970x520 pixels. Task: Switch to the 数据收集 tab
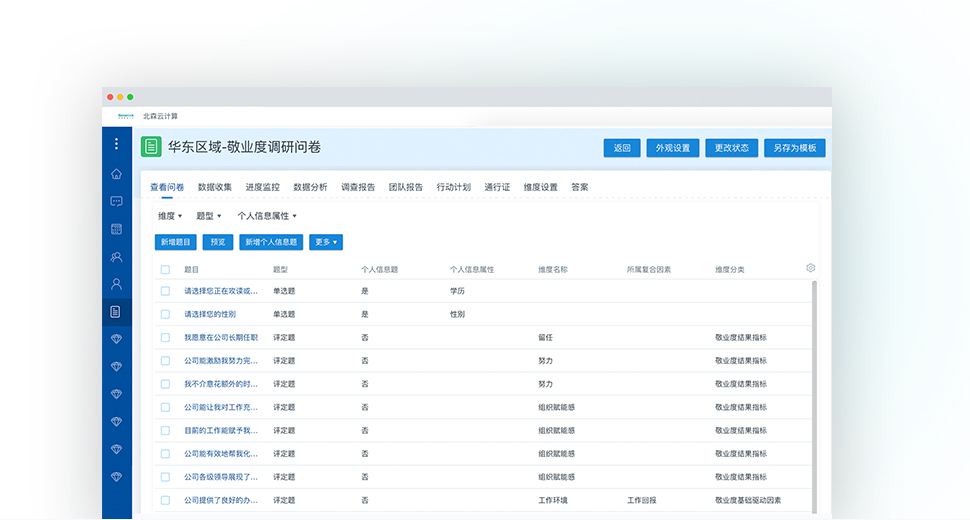click(x=215, y=187)
